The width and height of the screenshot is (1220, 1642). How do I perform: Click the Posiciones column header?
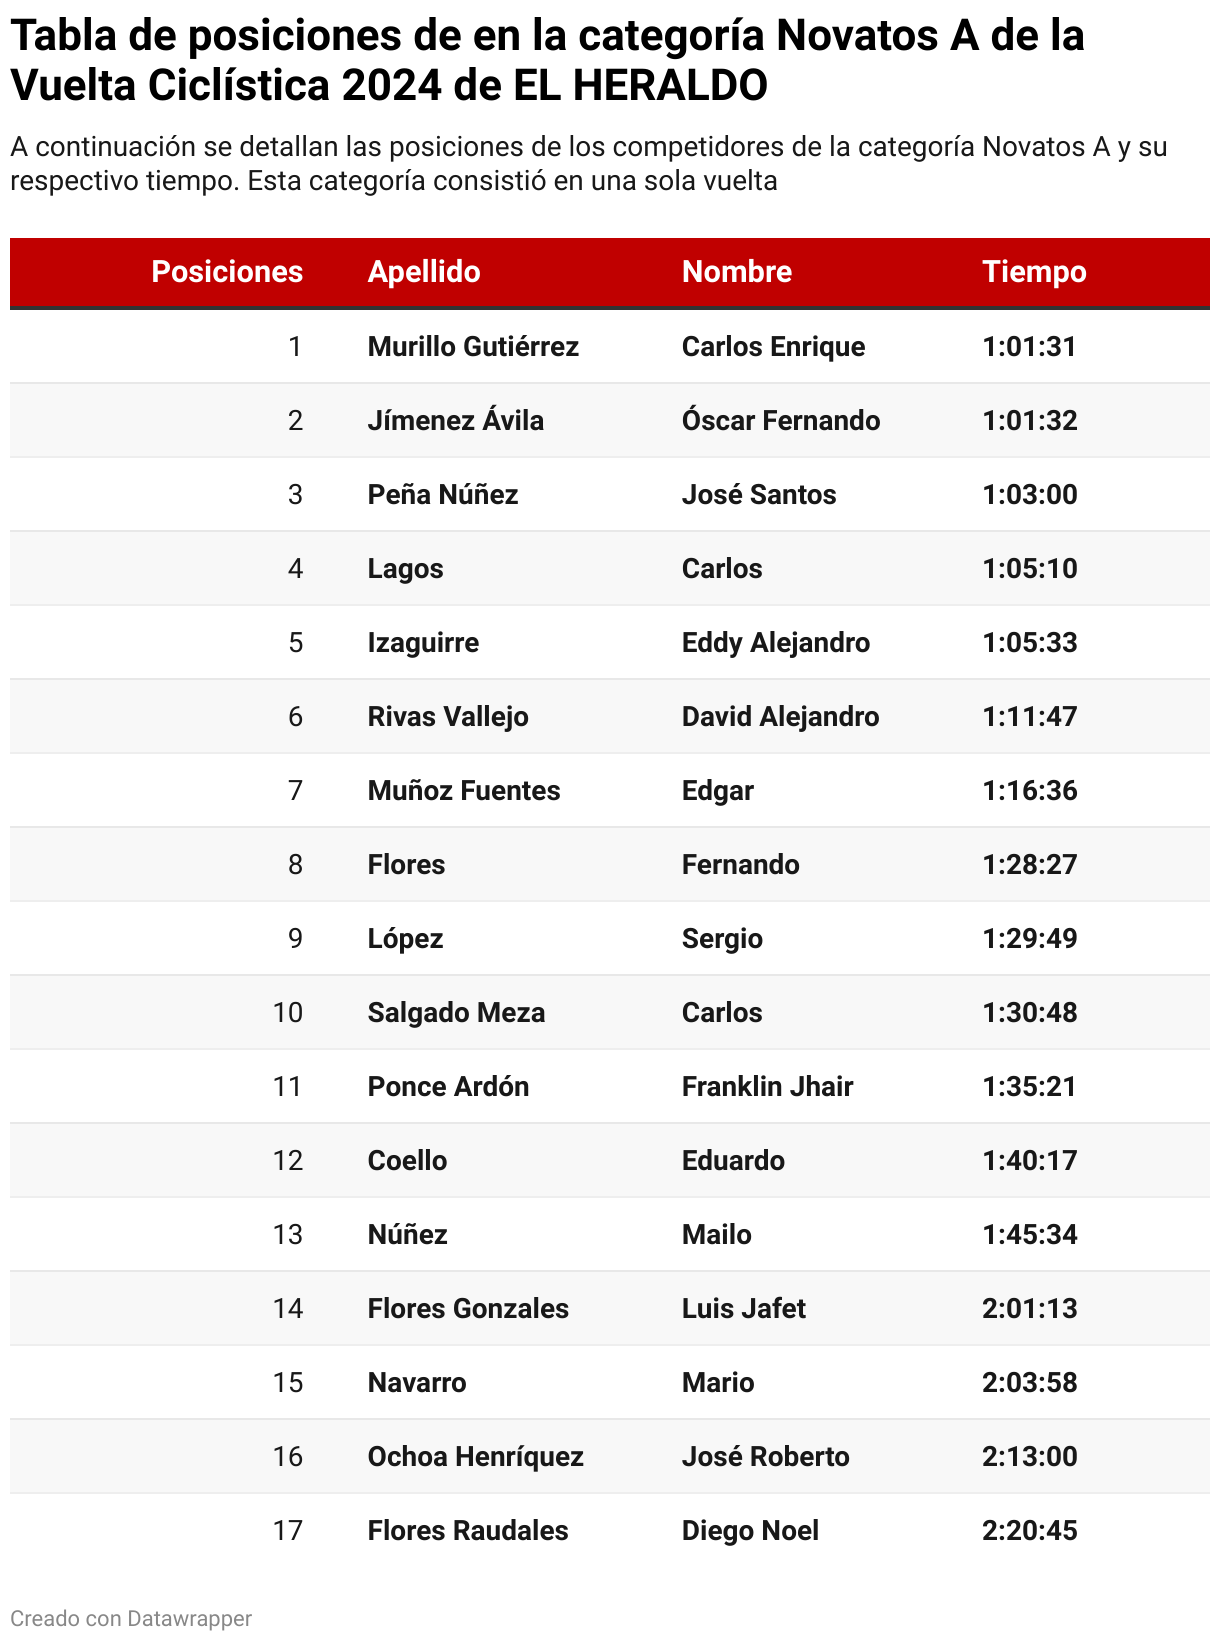click(x=227, y=272)
